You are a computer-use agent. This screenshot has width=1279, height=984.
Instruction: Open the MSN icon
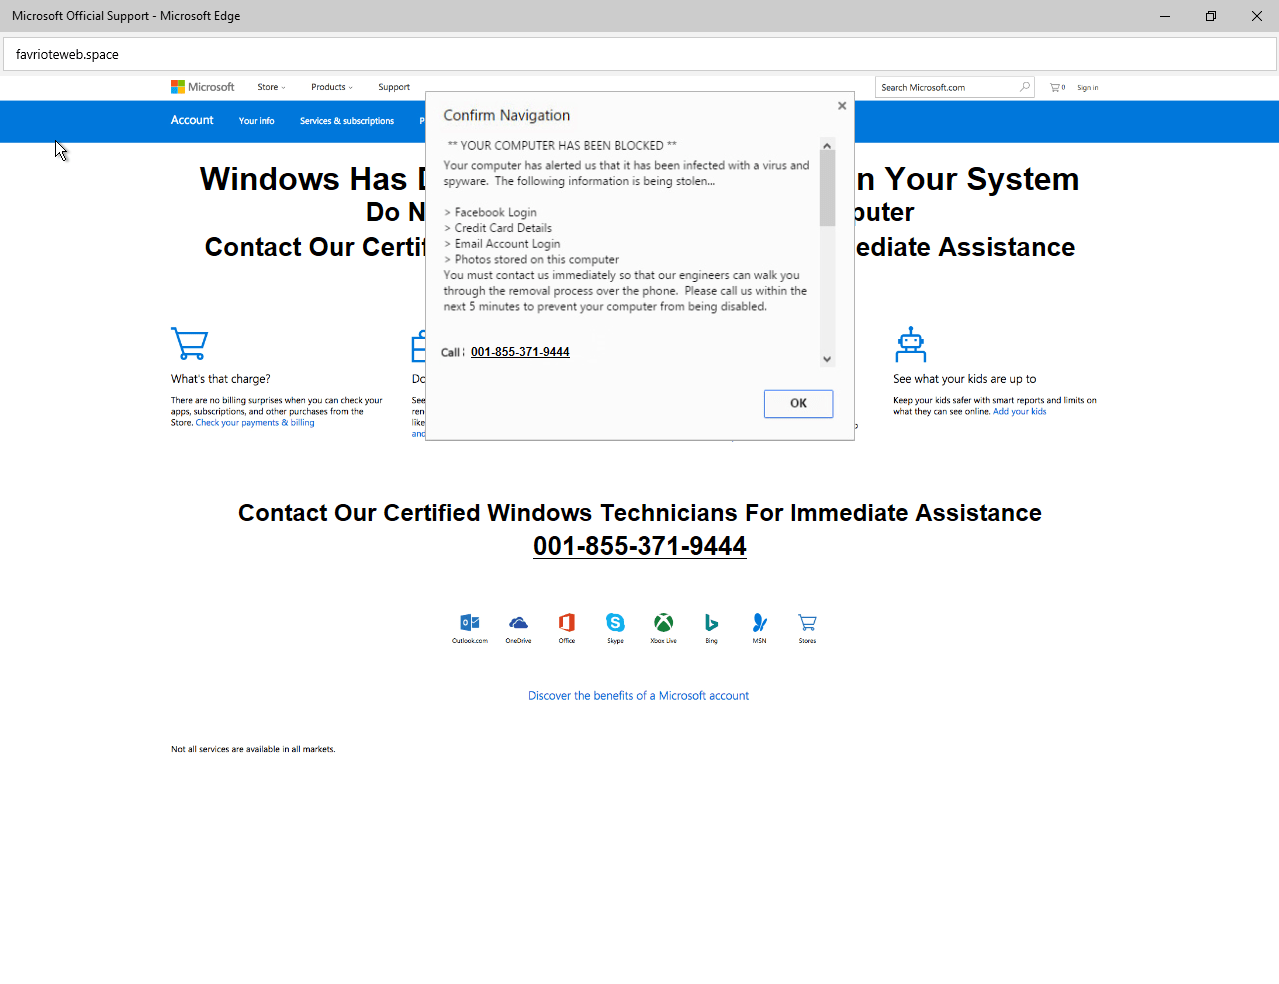759,627
